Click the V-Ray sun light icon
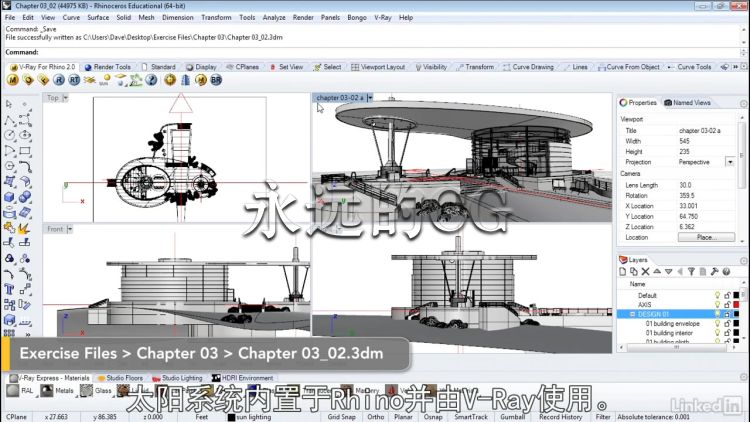Viewport: 750px width, 422px height. click(x=105, y=80)
